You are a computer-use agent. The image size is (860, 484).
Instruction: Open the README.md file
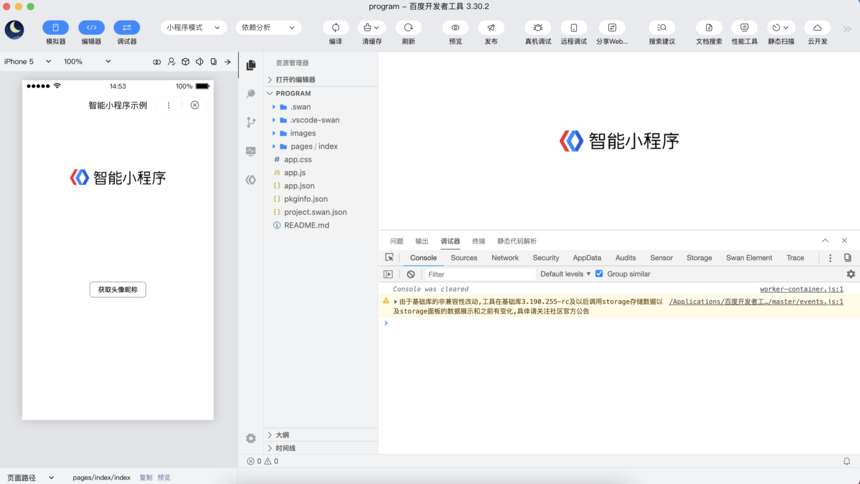[x=321, y=225]
